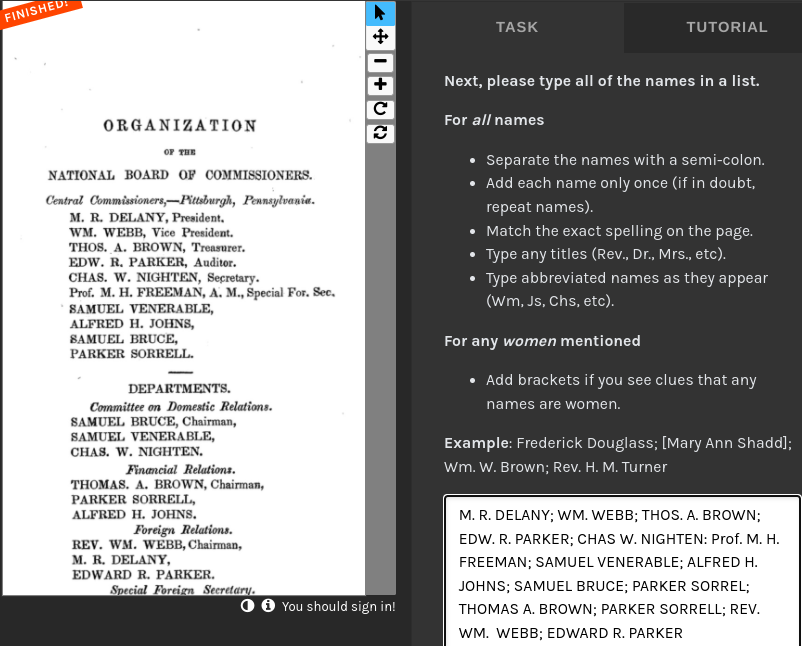
Task: Open the info icon next to sign in
Action: (x=268, y=606)
